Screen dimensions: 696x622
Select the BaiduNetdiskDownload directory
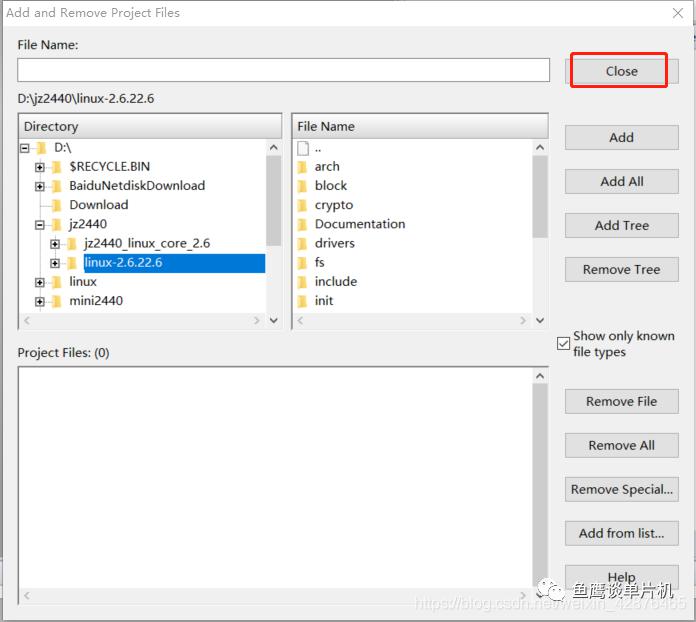[x=137, y=186]
